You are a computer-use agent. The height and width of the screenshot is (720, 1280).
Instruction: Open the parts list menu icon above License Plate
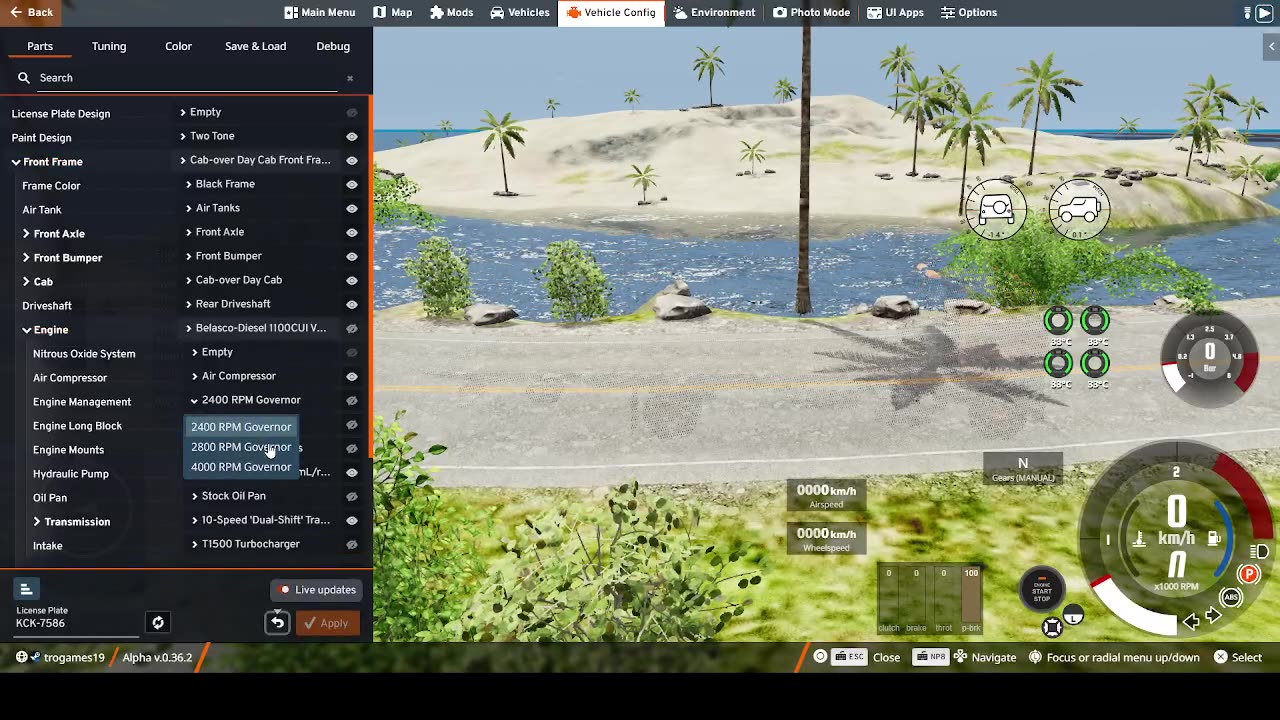[27, 589]
